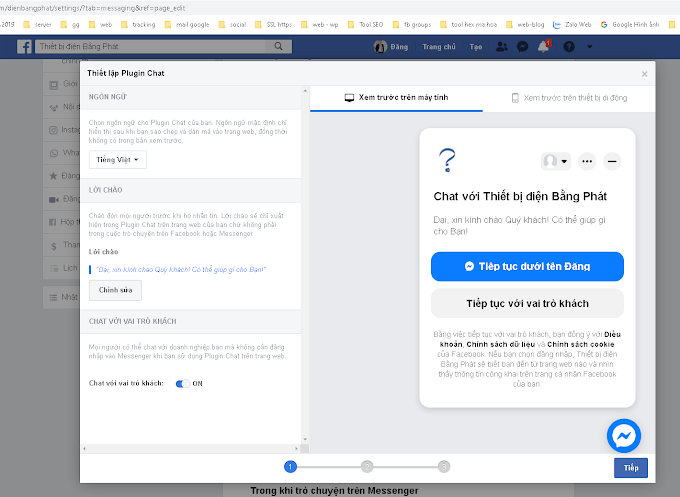Screen dimensions: 680x497
Task: Click the scroll-up arrow of settings panel
Action: coord(305,91)
